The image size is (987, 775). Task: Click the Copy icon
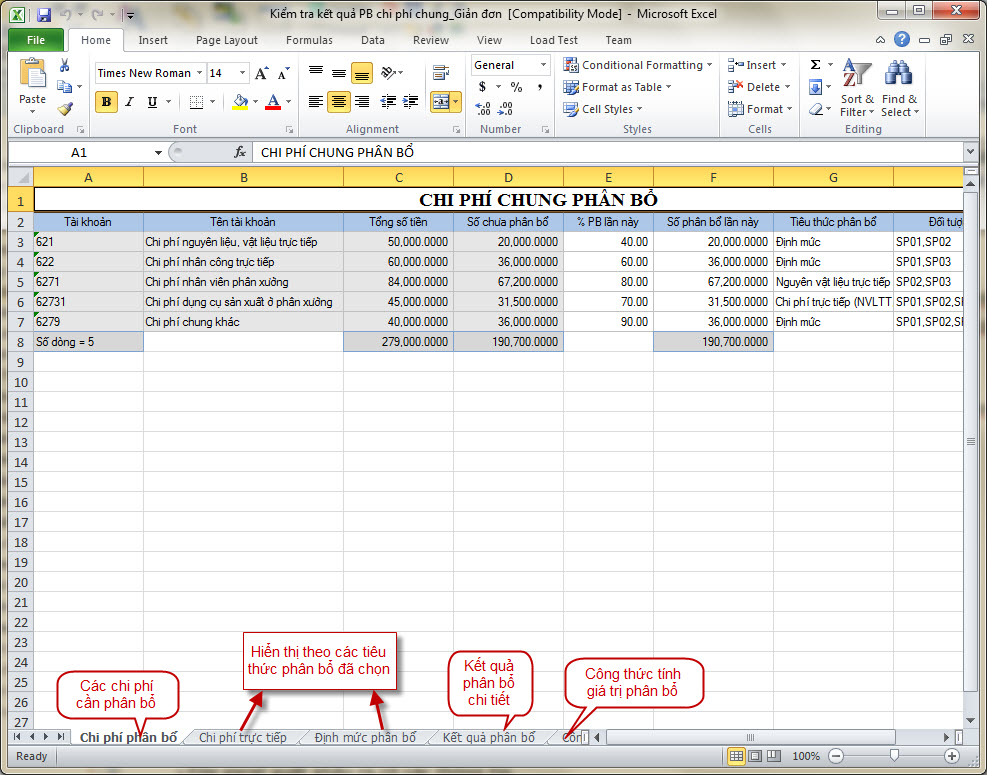tap(64, 86)
